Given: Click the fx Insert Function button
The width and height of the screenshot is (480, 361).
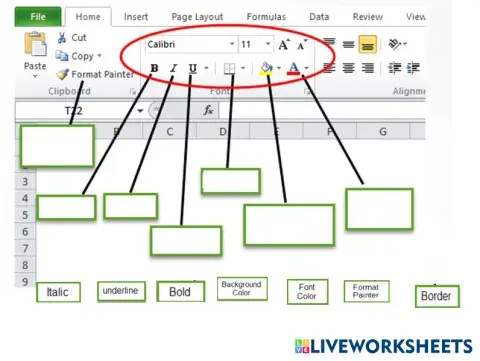Looking at the screenshot, I should 208,110.
